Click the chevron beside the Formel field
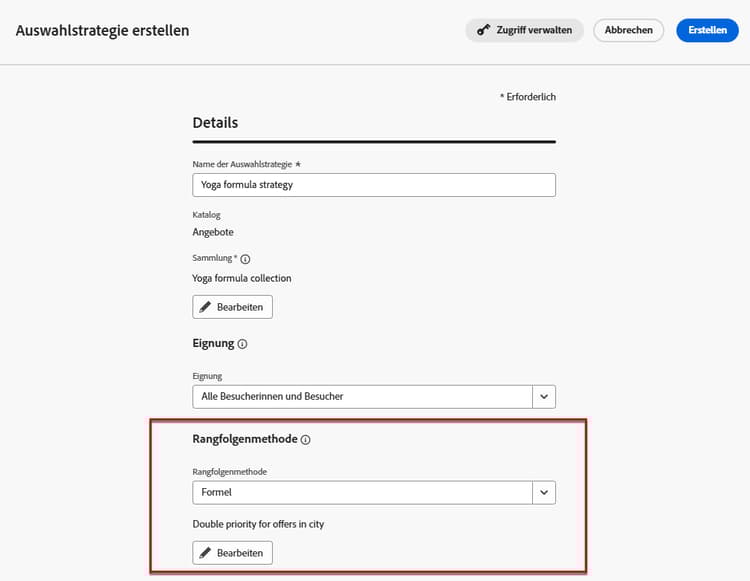This screenshot has width=750, height=581. pyautogui.click(x=544, y=492)
